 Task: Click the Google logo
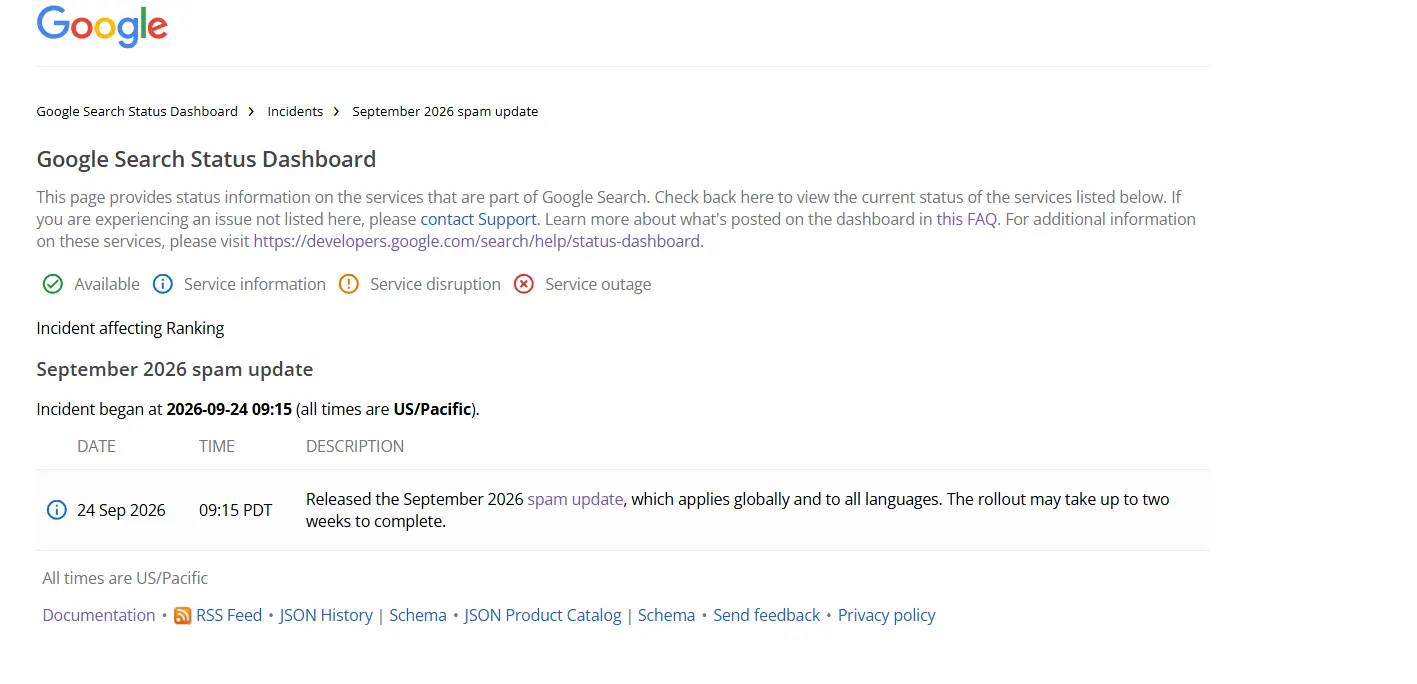pos(102,27)
